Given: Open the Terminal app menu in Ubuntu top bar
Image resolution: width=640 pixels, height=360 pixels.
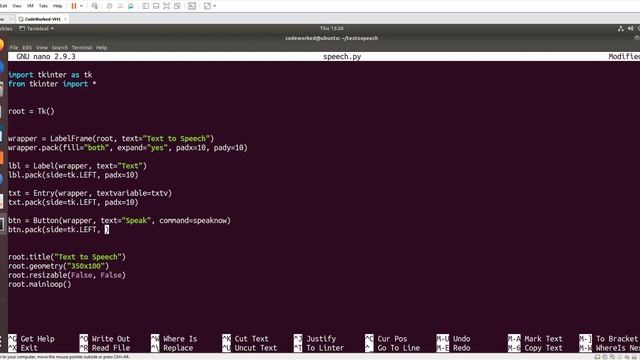Looking at the screenshot, I should (x=37, y=29).
